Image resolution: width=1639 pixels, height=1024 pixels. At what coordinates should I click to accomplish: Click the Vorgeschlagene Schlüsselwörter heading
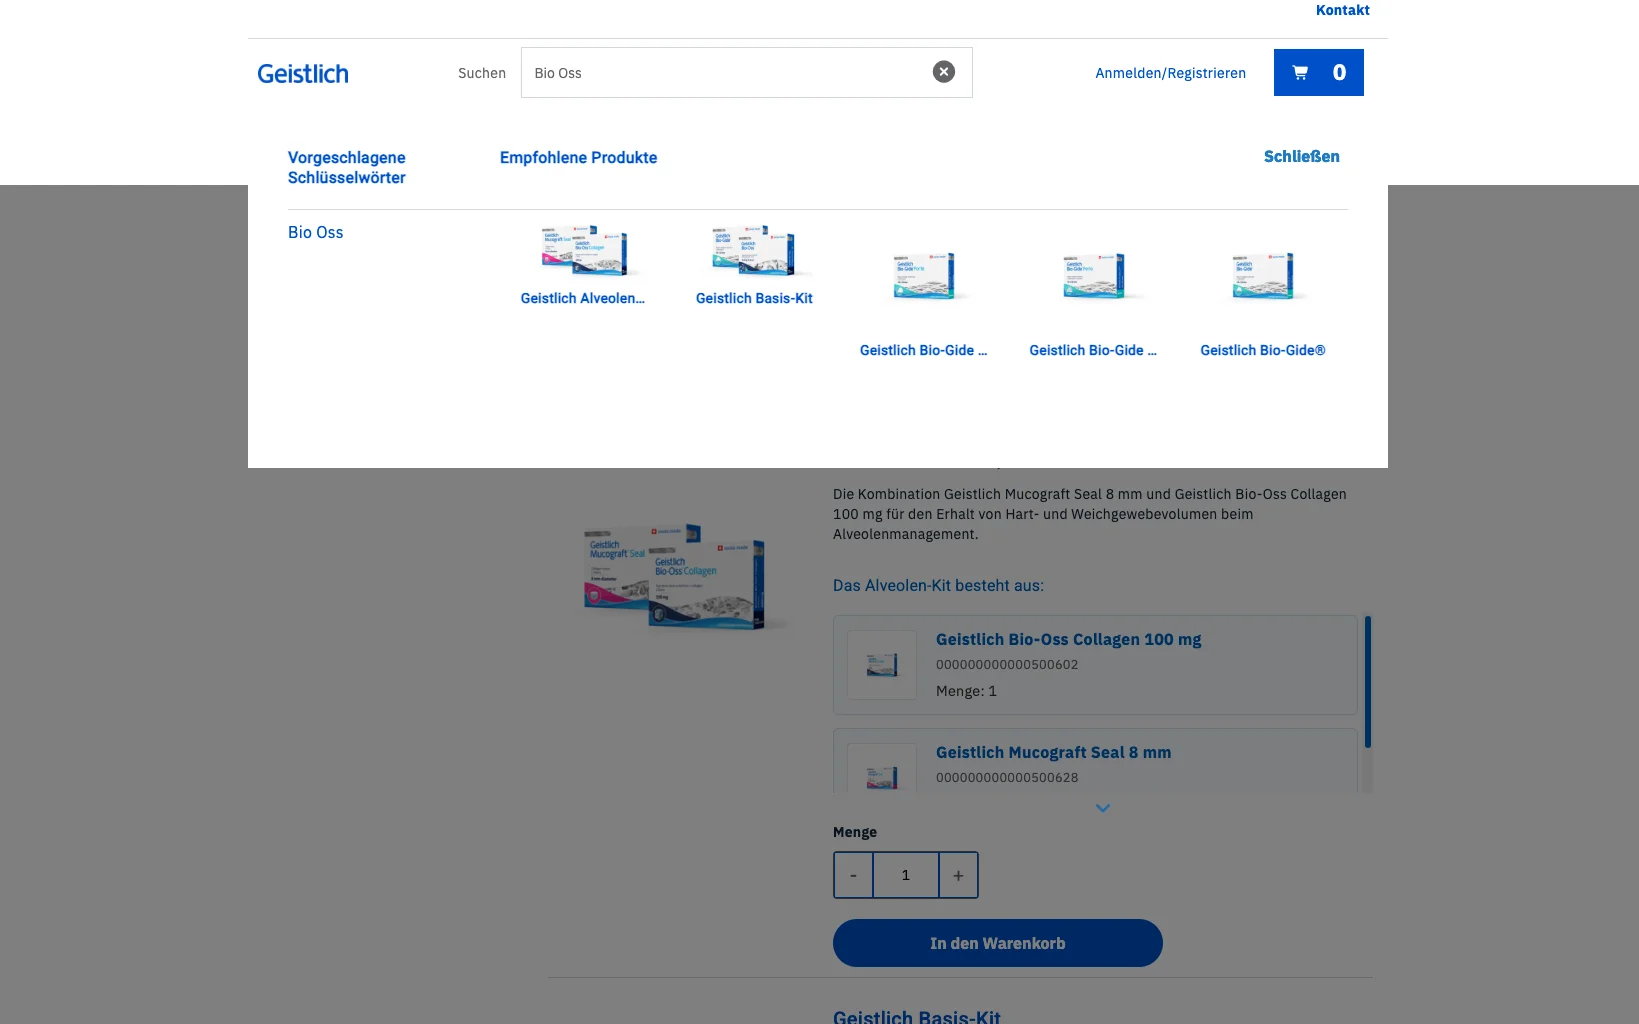pos(347,167)
